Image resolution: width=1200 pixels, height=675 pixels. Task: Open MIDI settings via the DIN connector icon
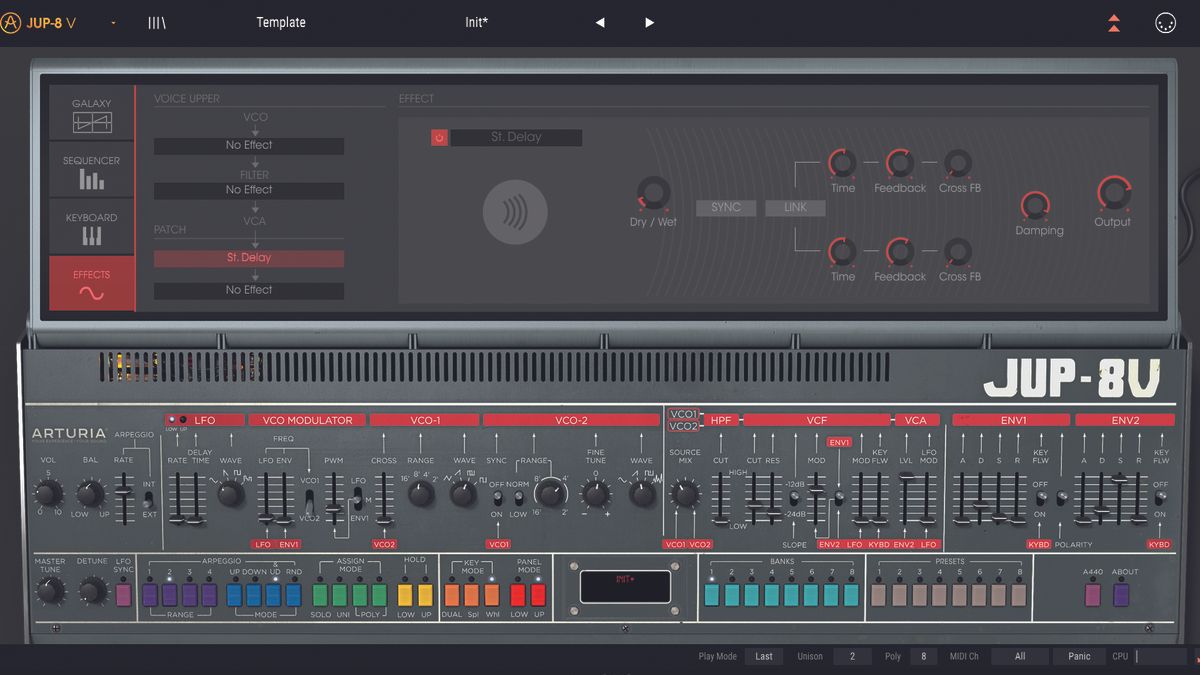tap(1166, 22)
